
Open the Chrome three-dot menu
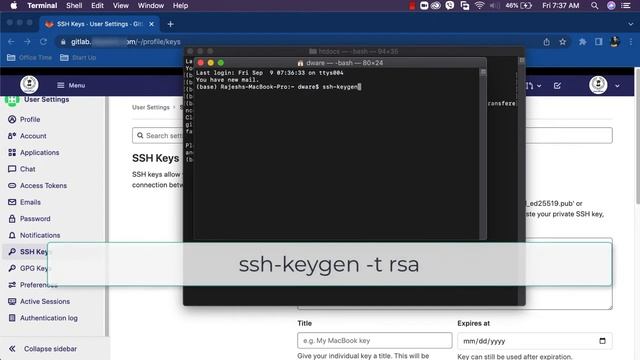click(x=631, y=42)
